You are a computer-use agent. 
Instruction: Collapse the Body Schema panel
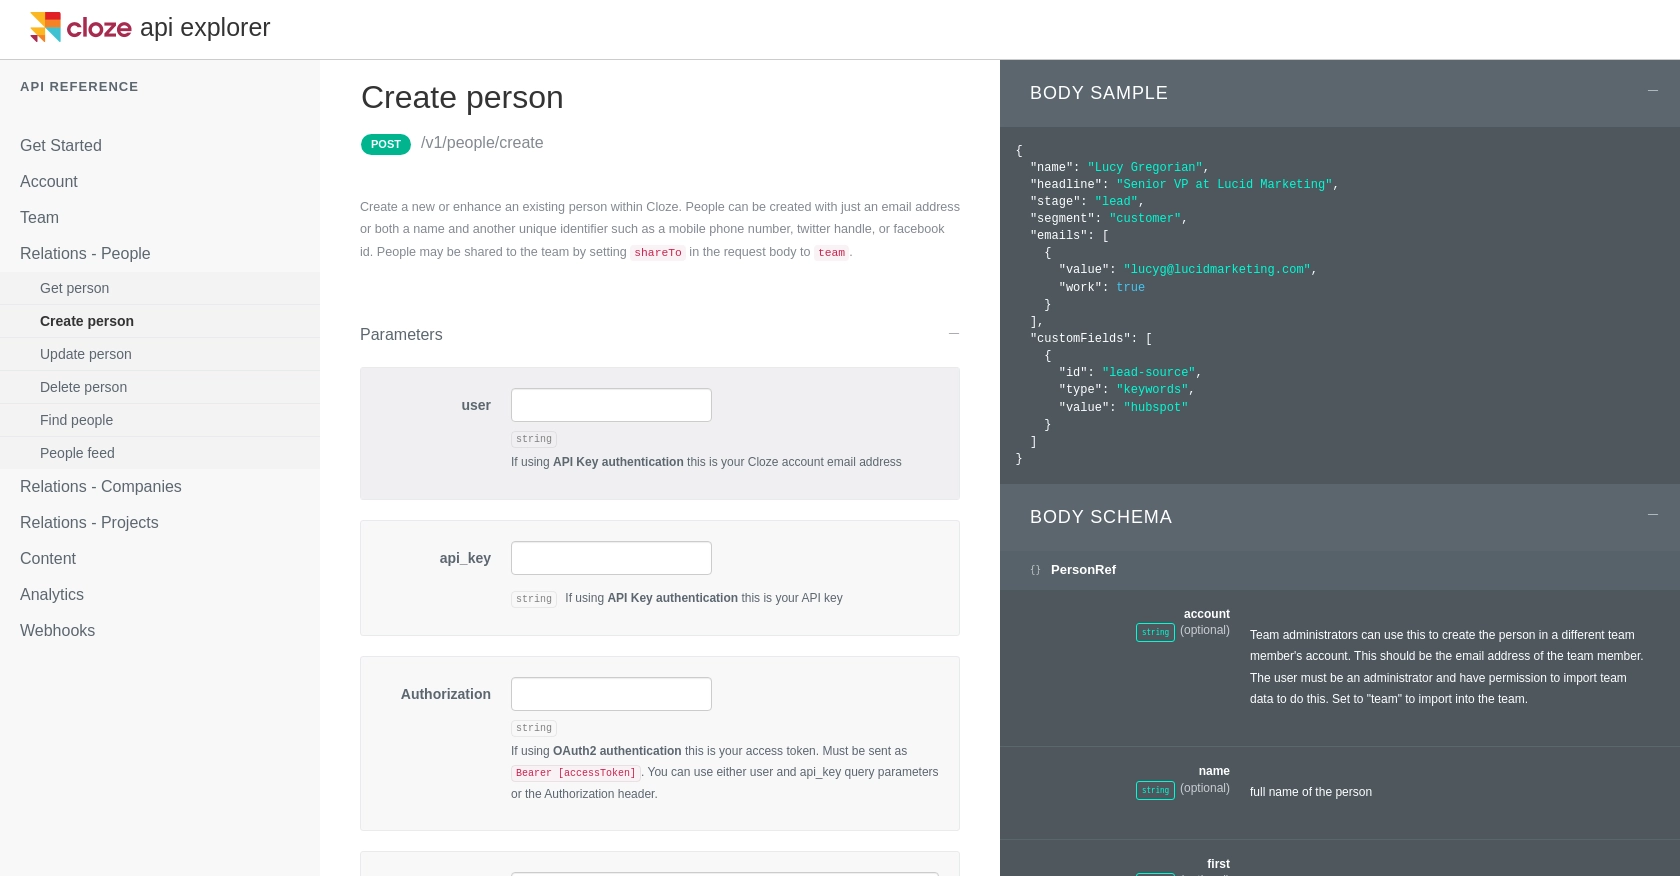(x=1653, y=515)
